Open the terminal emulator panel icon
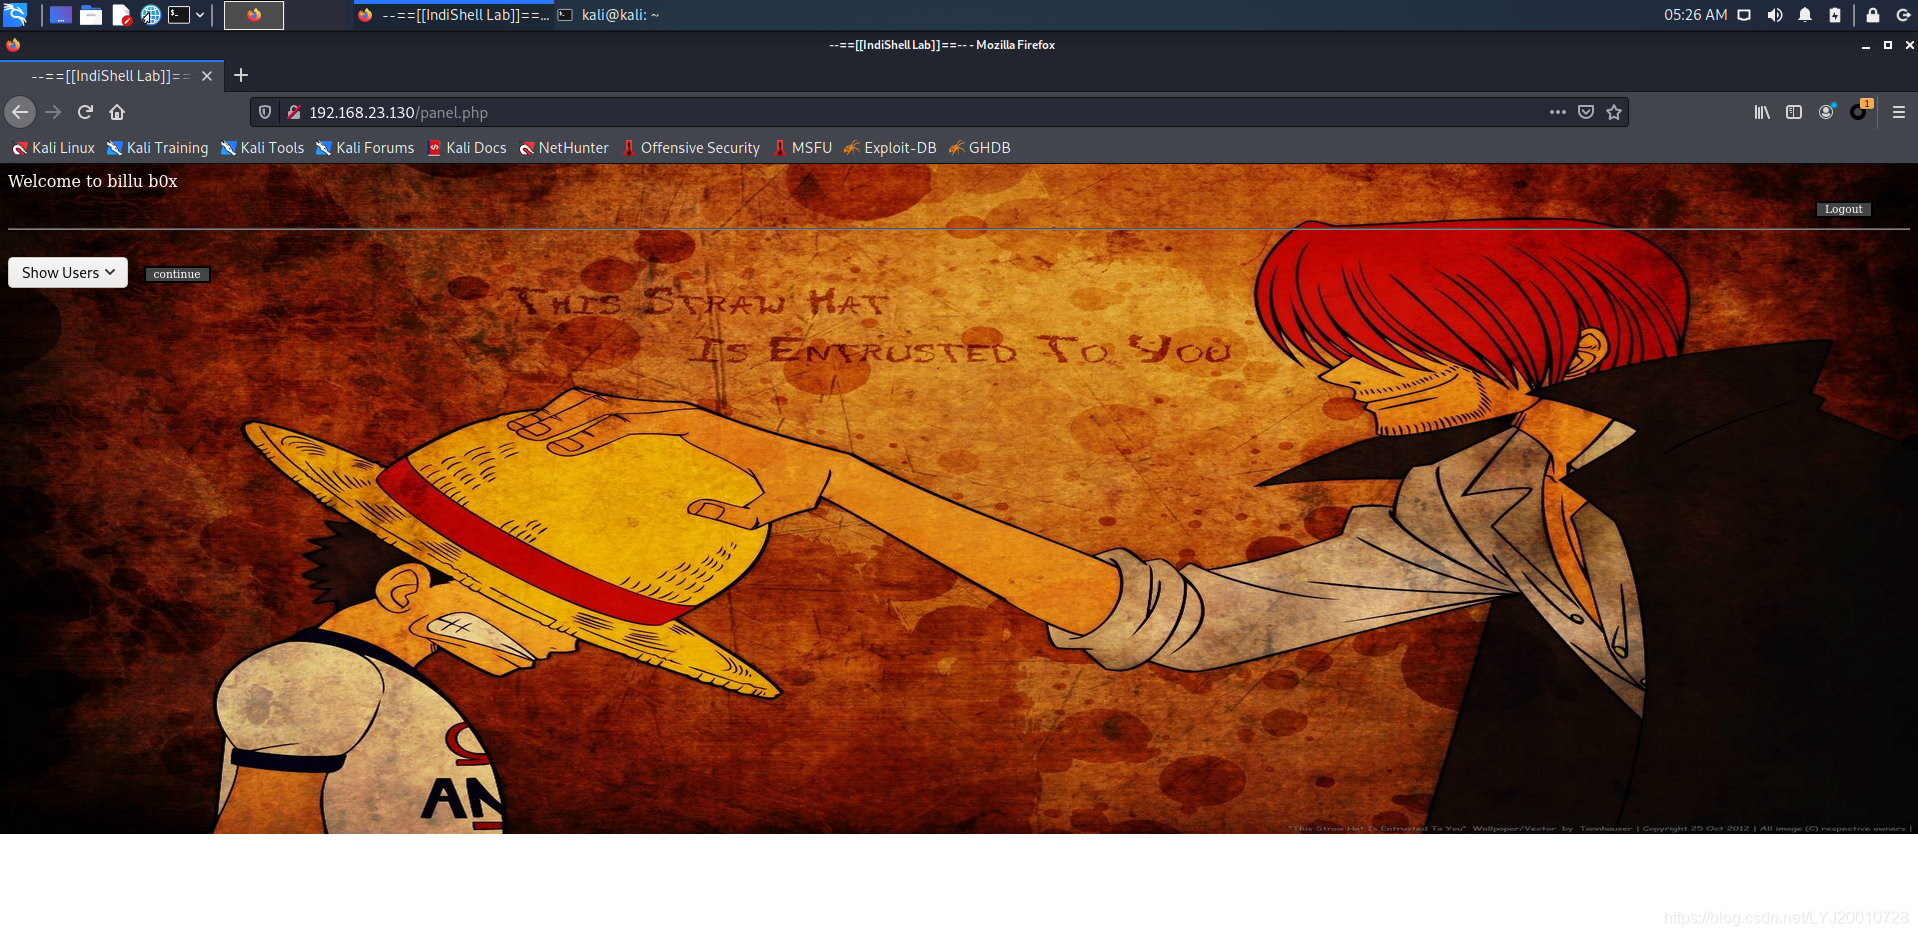Screen dimensions: 1918x936 (x=179, y=15)
